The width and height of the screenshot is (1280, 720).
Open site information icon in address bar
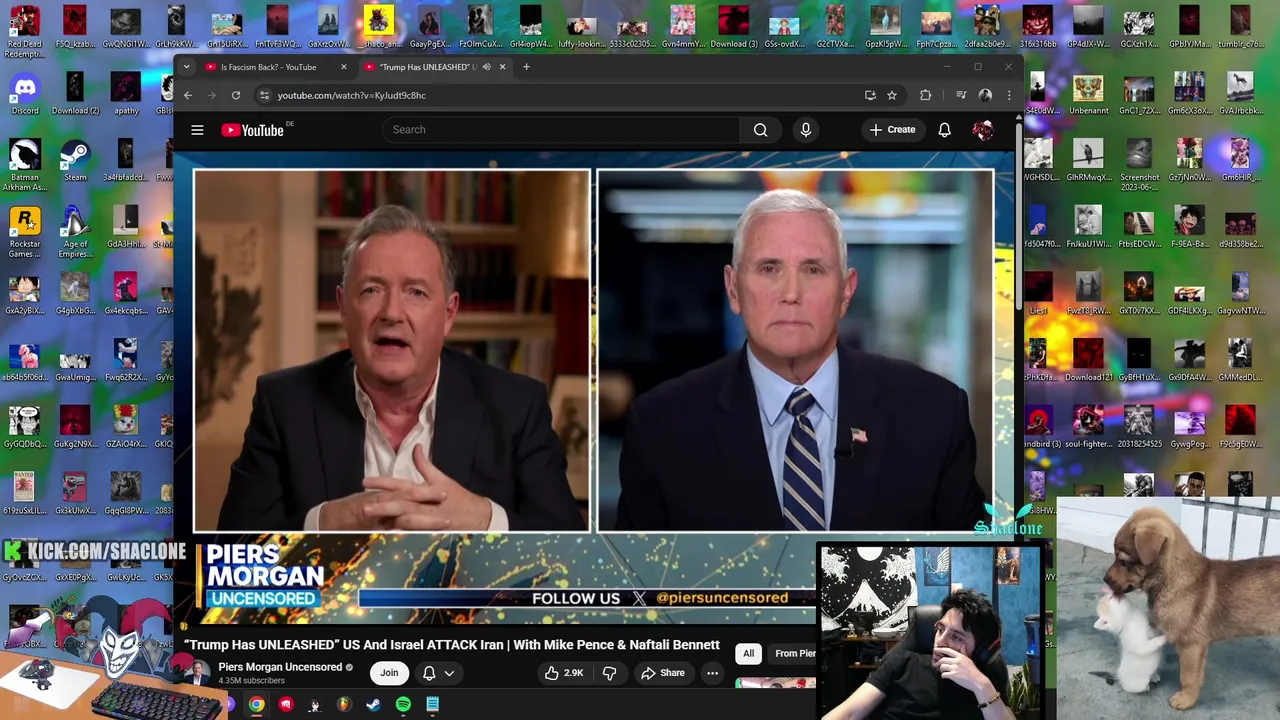point(264,95)
